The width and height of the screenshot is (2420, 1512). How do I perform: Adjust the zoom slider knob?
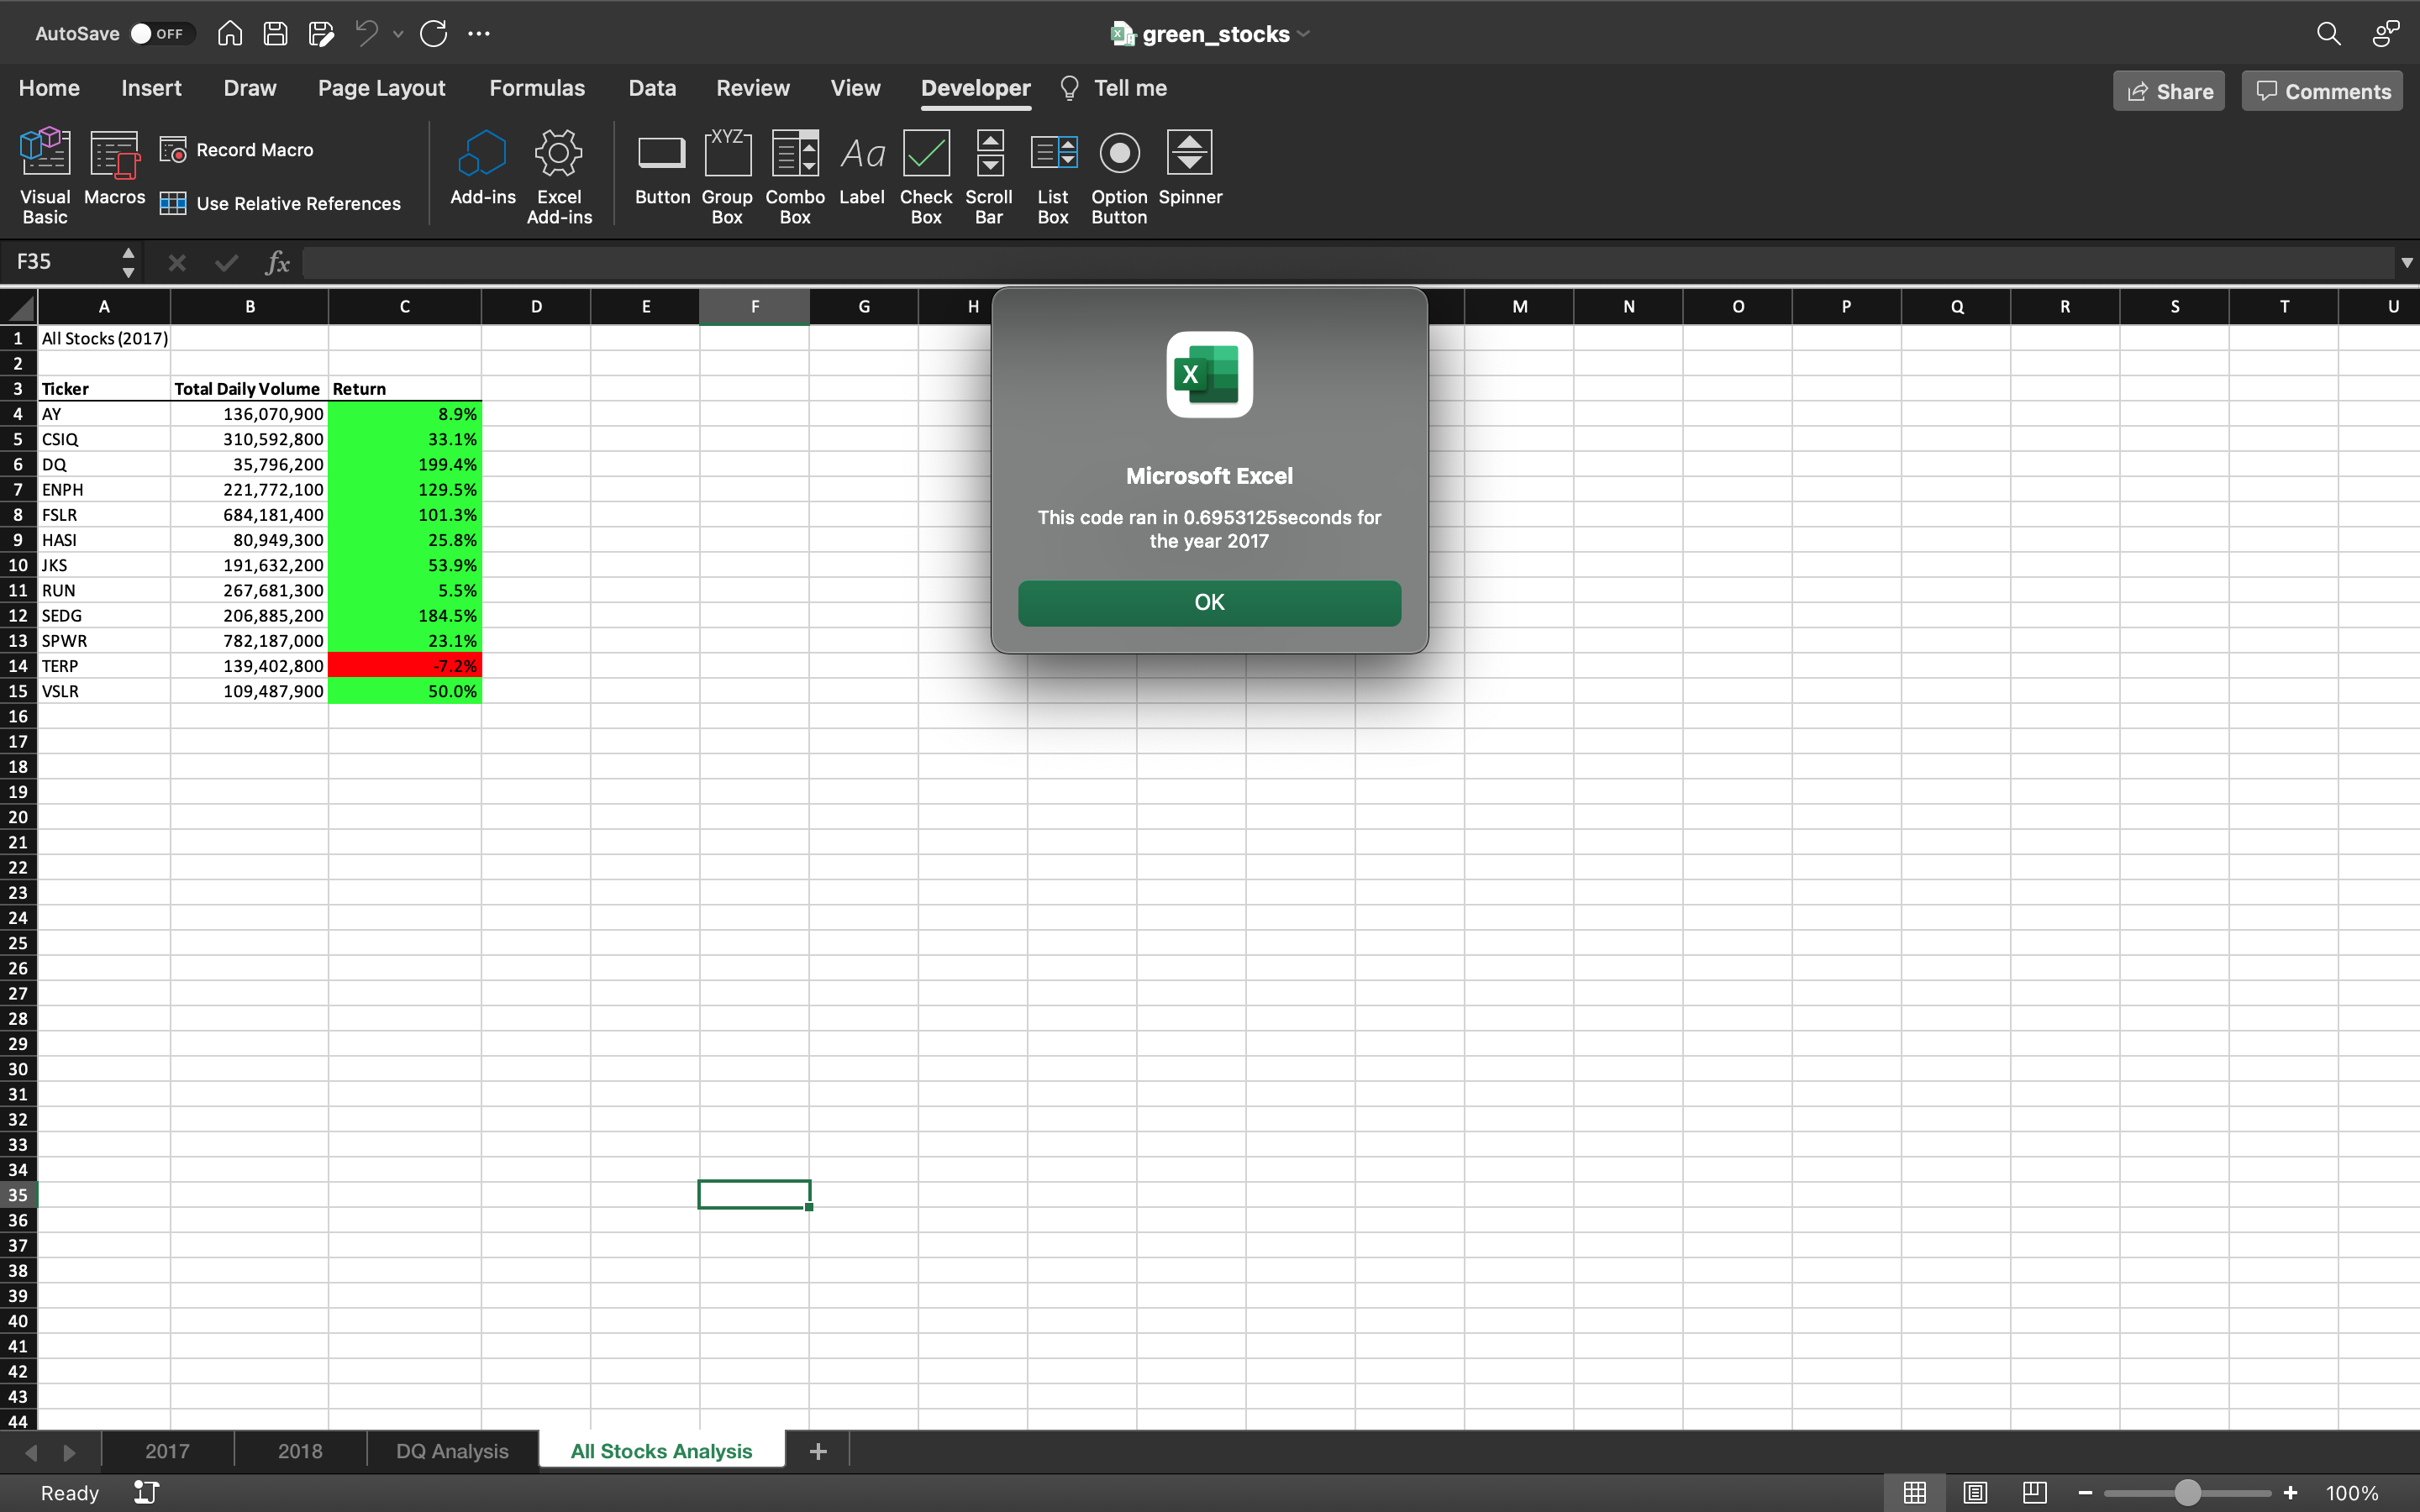point(2187,1493)
